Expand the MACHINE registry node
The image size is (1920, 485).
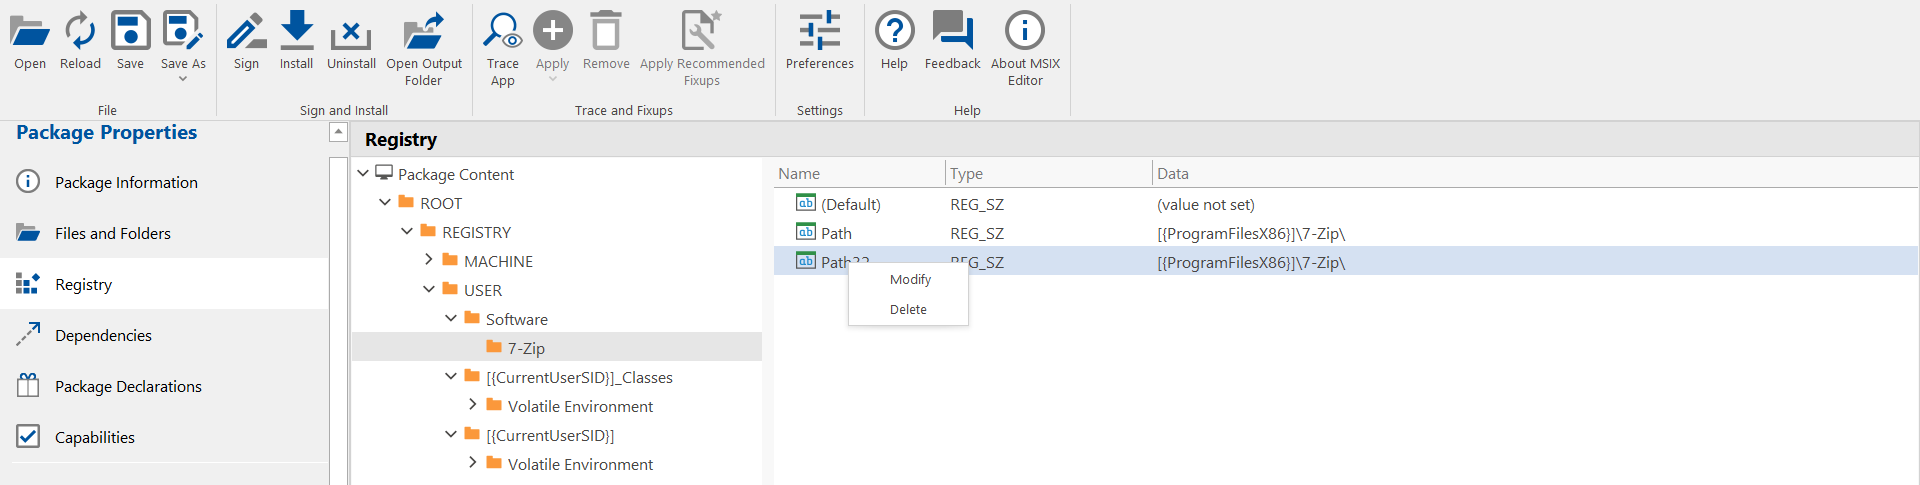(429, 260)
